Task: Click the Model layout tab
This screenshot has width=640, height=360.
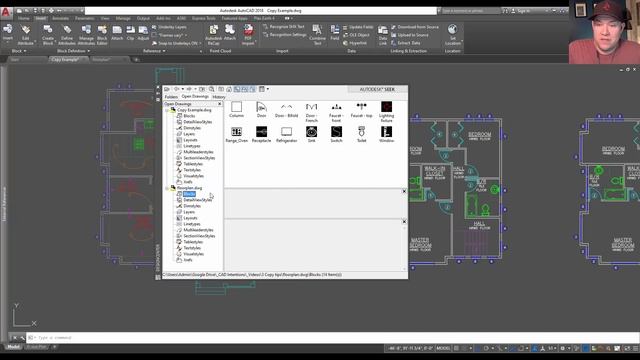Action: [x=13, y=347]
